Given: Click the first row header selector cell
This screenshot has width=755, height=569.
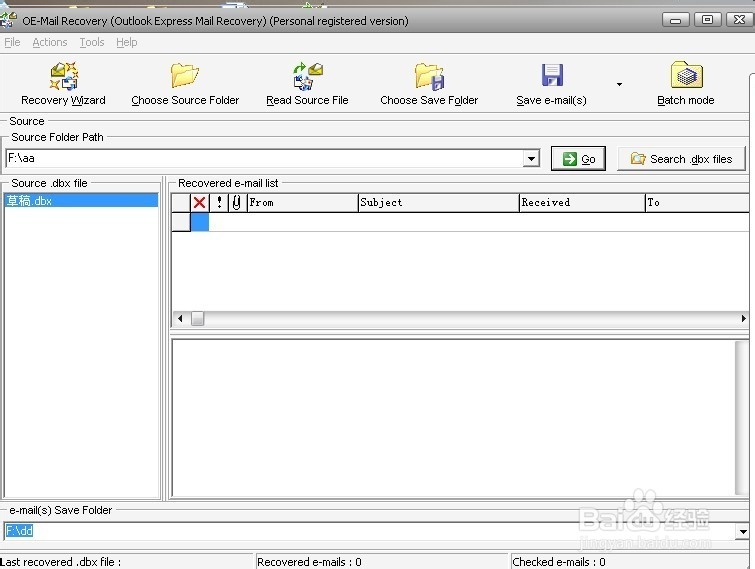Looking at the screenshot, I should 181,222.
